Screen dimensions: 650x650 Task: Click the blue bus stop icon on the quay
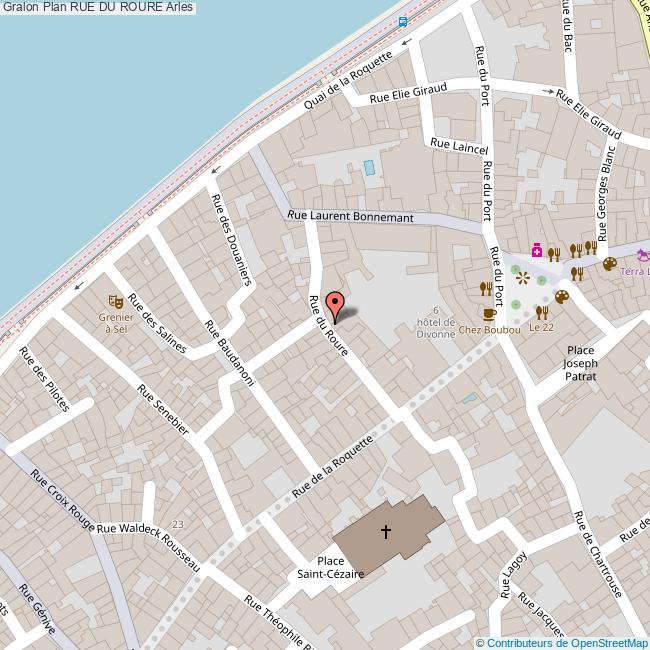403,21
